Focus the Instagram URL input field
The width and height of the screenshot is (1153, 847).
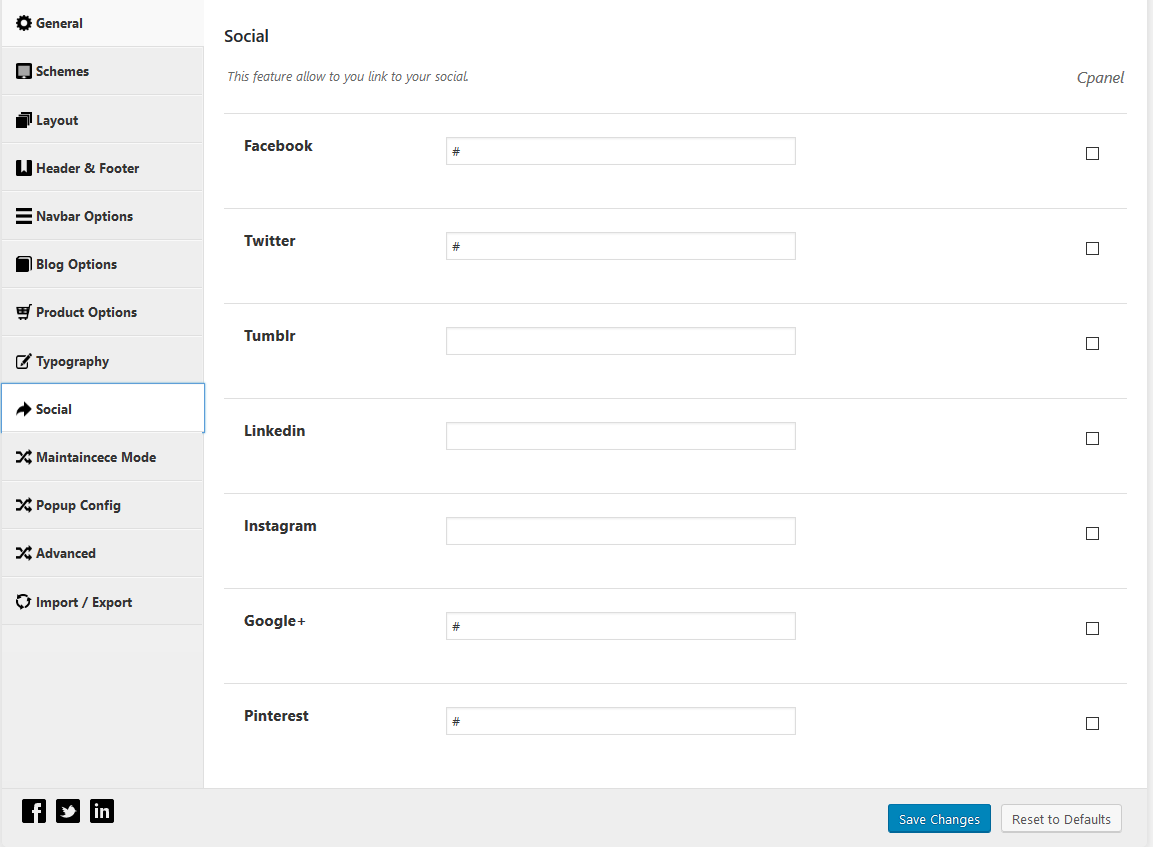point(621,531)
